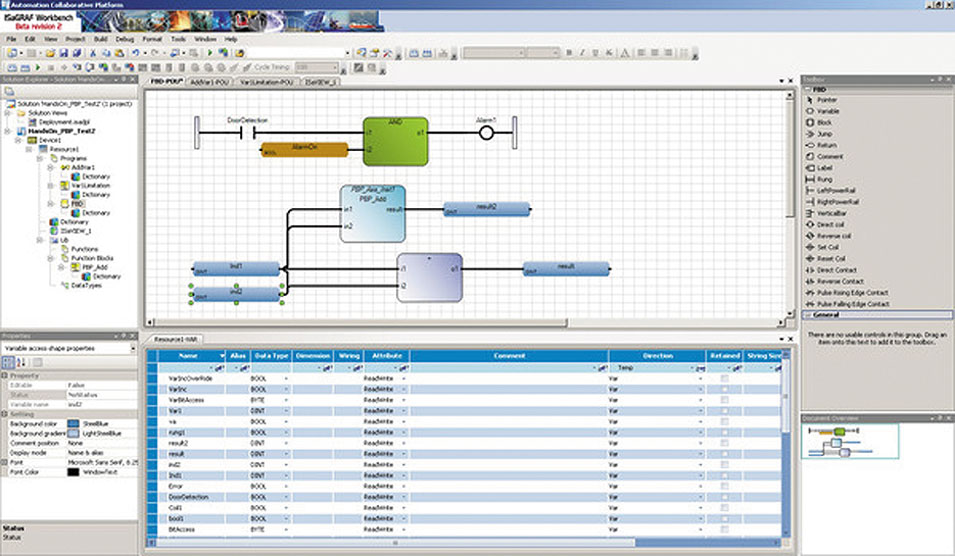Select the Block tool in Toolbox
Screen dimensions: 955x556
826,123
